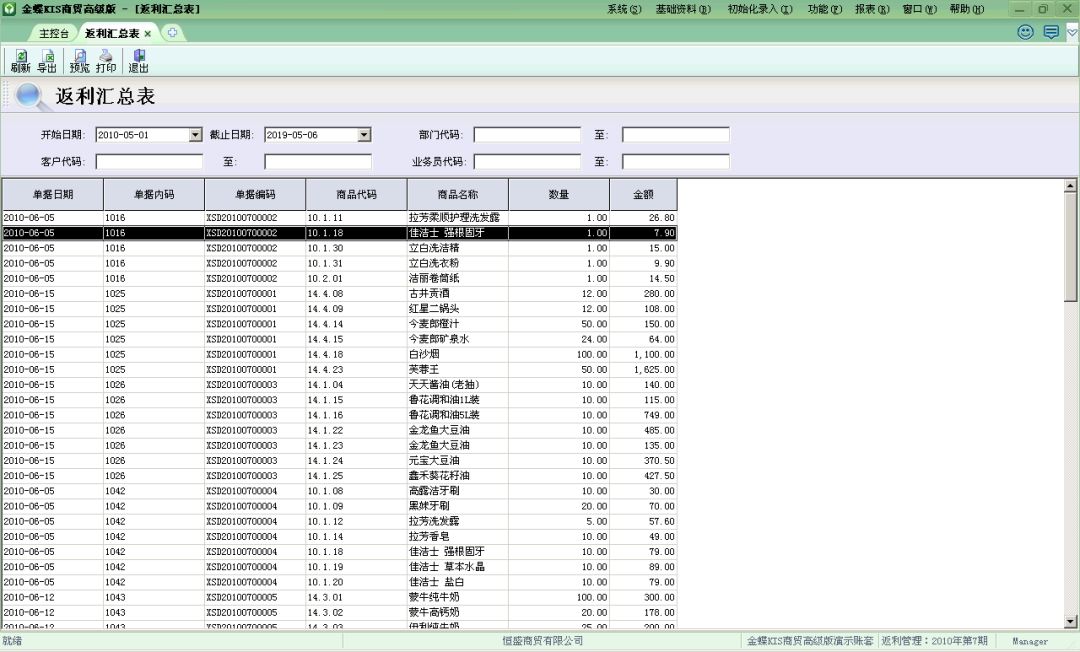
Task: Click 恒盛商贸有限公司 in status bar
Action: (x=543, y=640)
